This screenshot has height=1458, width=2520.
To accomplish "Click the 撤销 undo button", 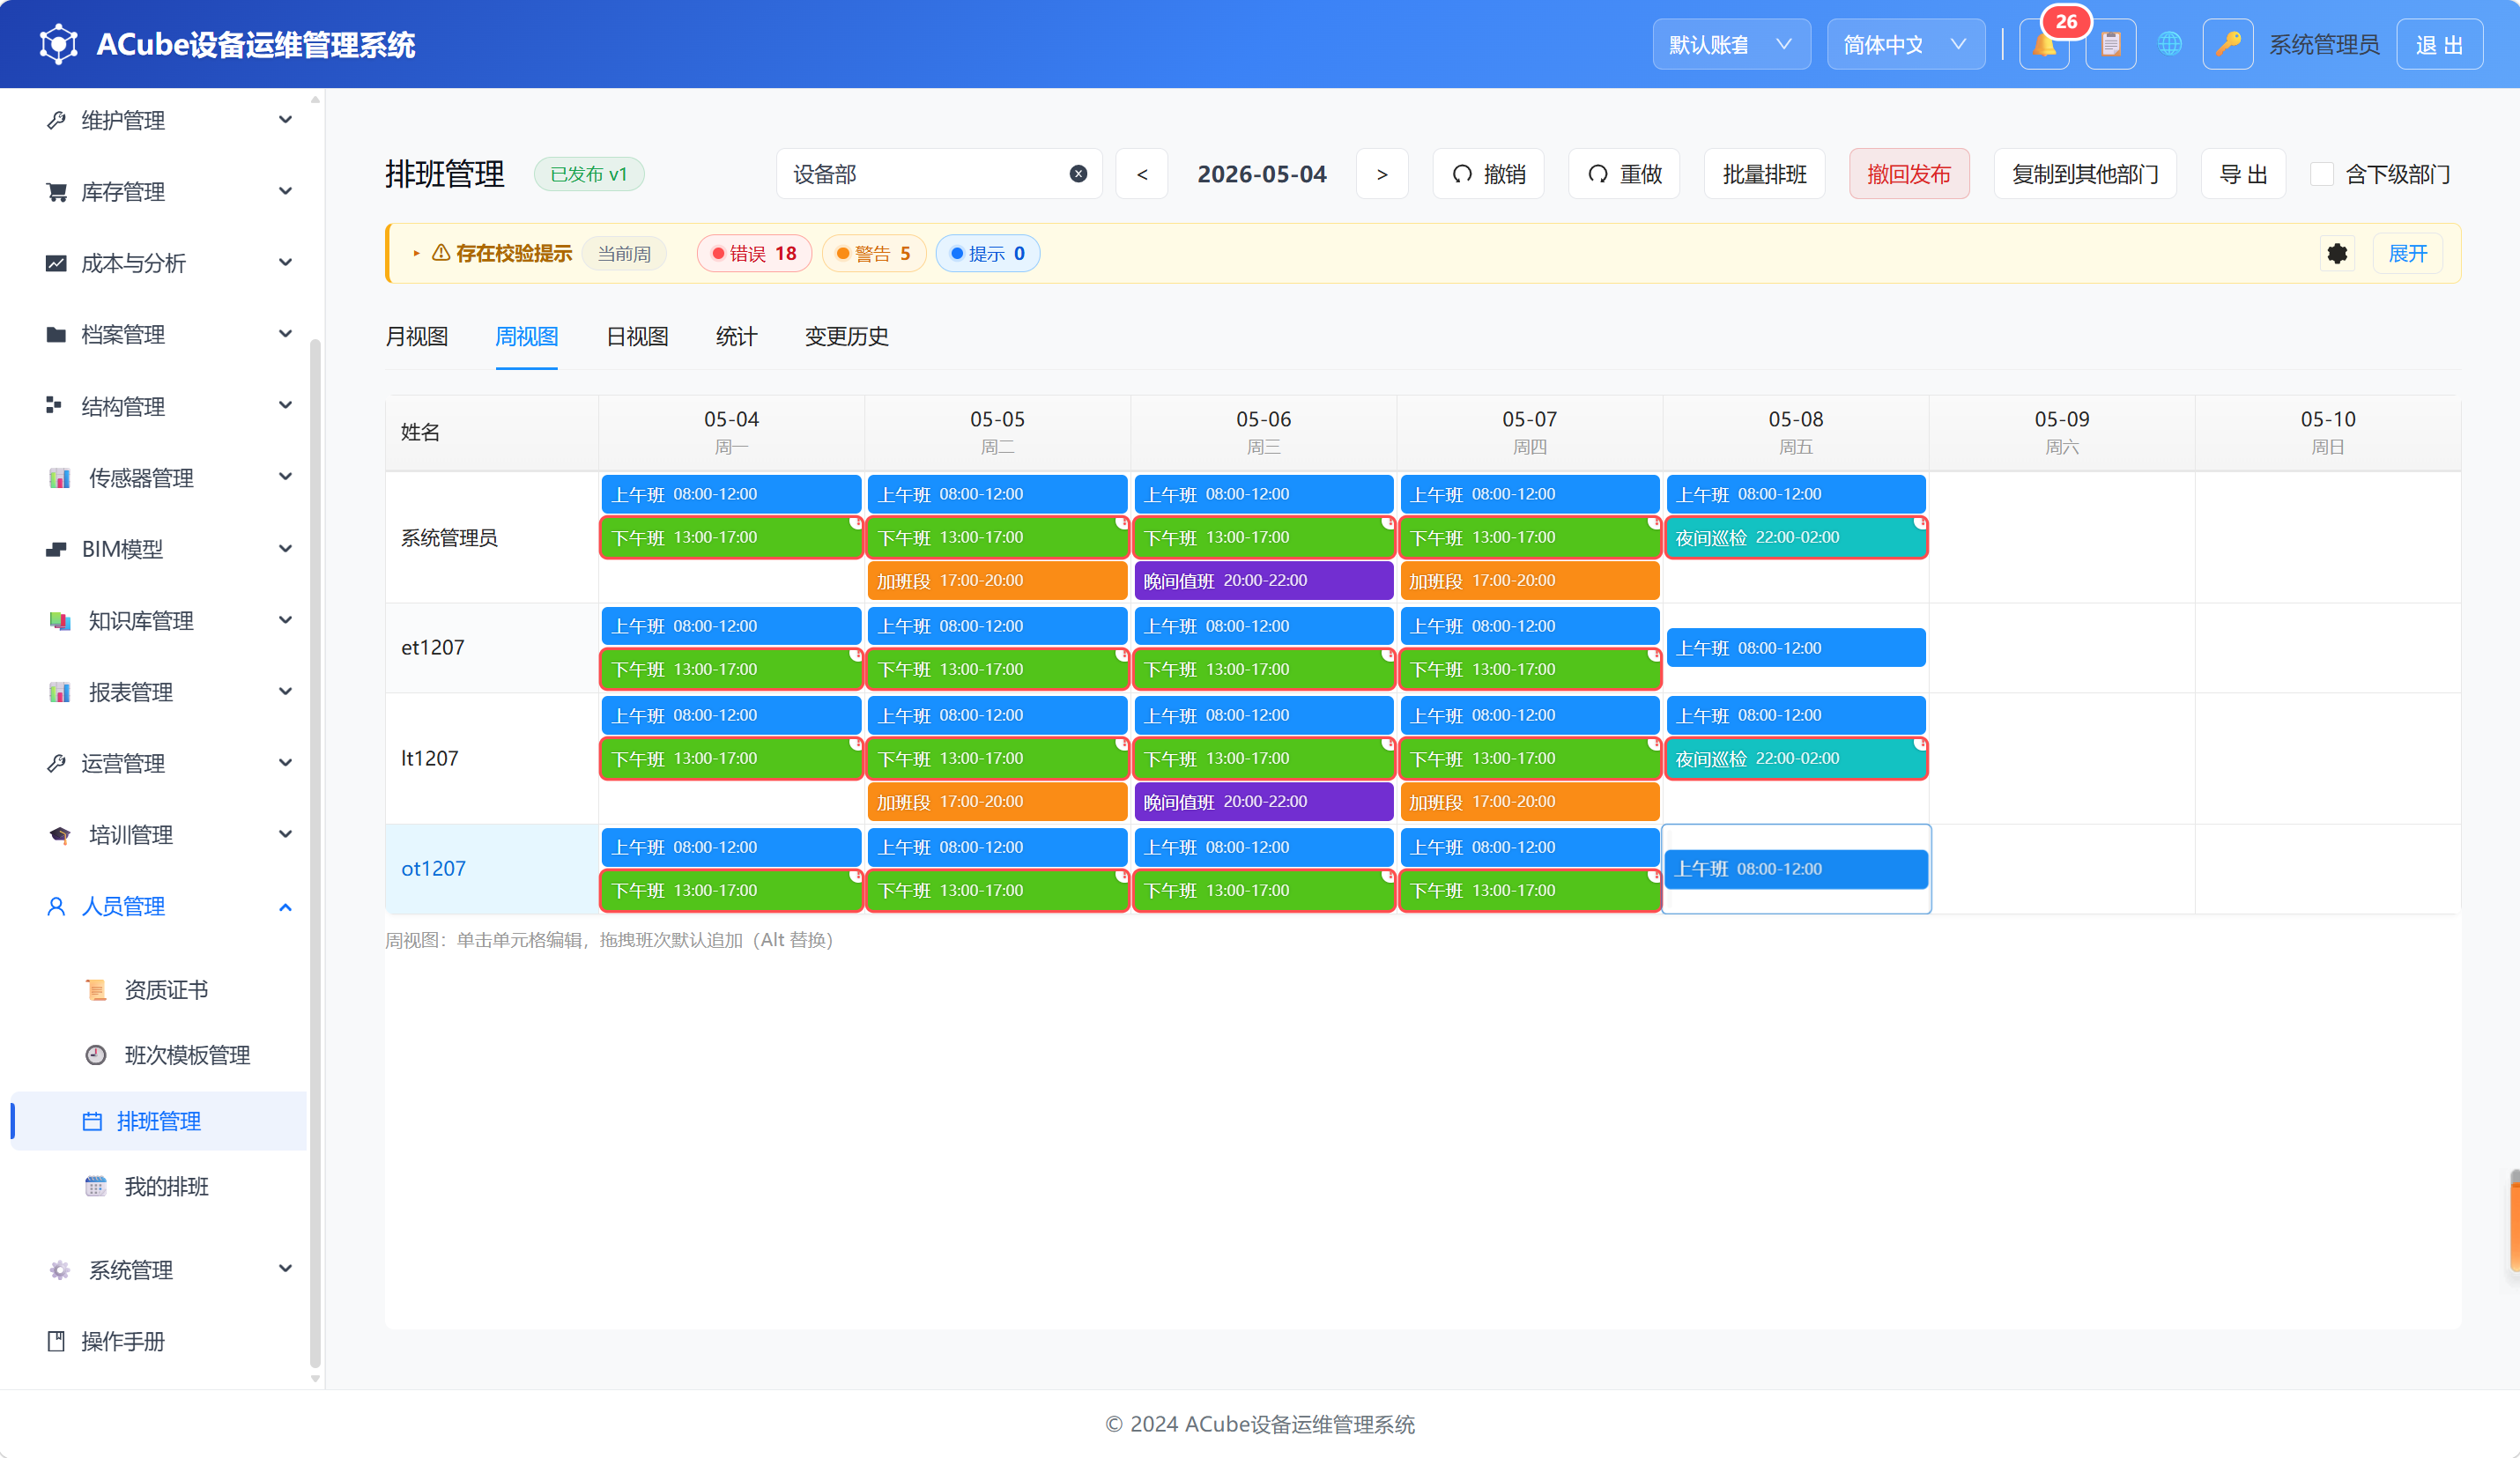I will 1488,174.
